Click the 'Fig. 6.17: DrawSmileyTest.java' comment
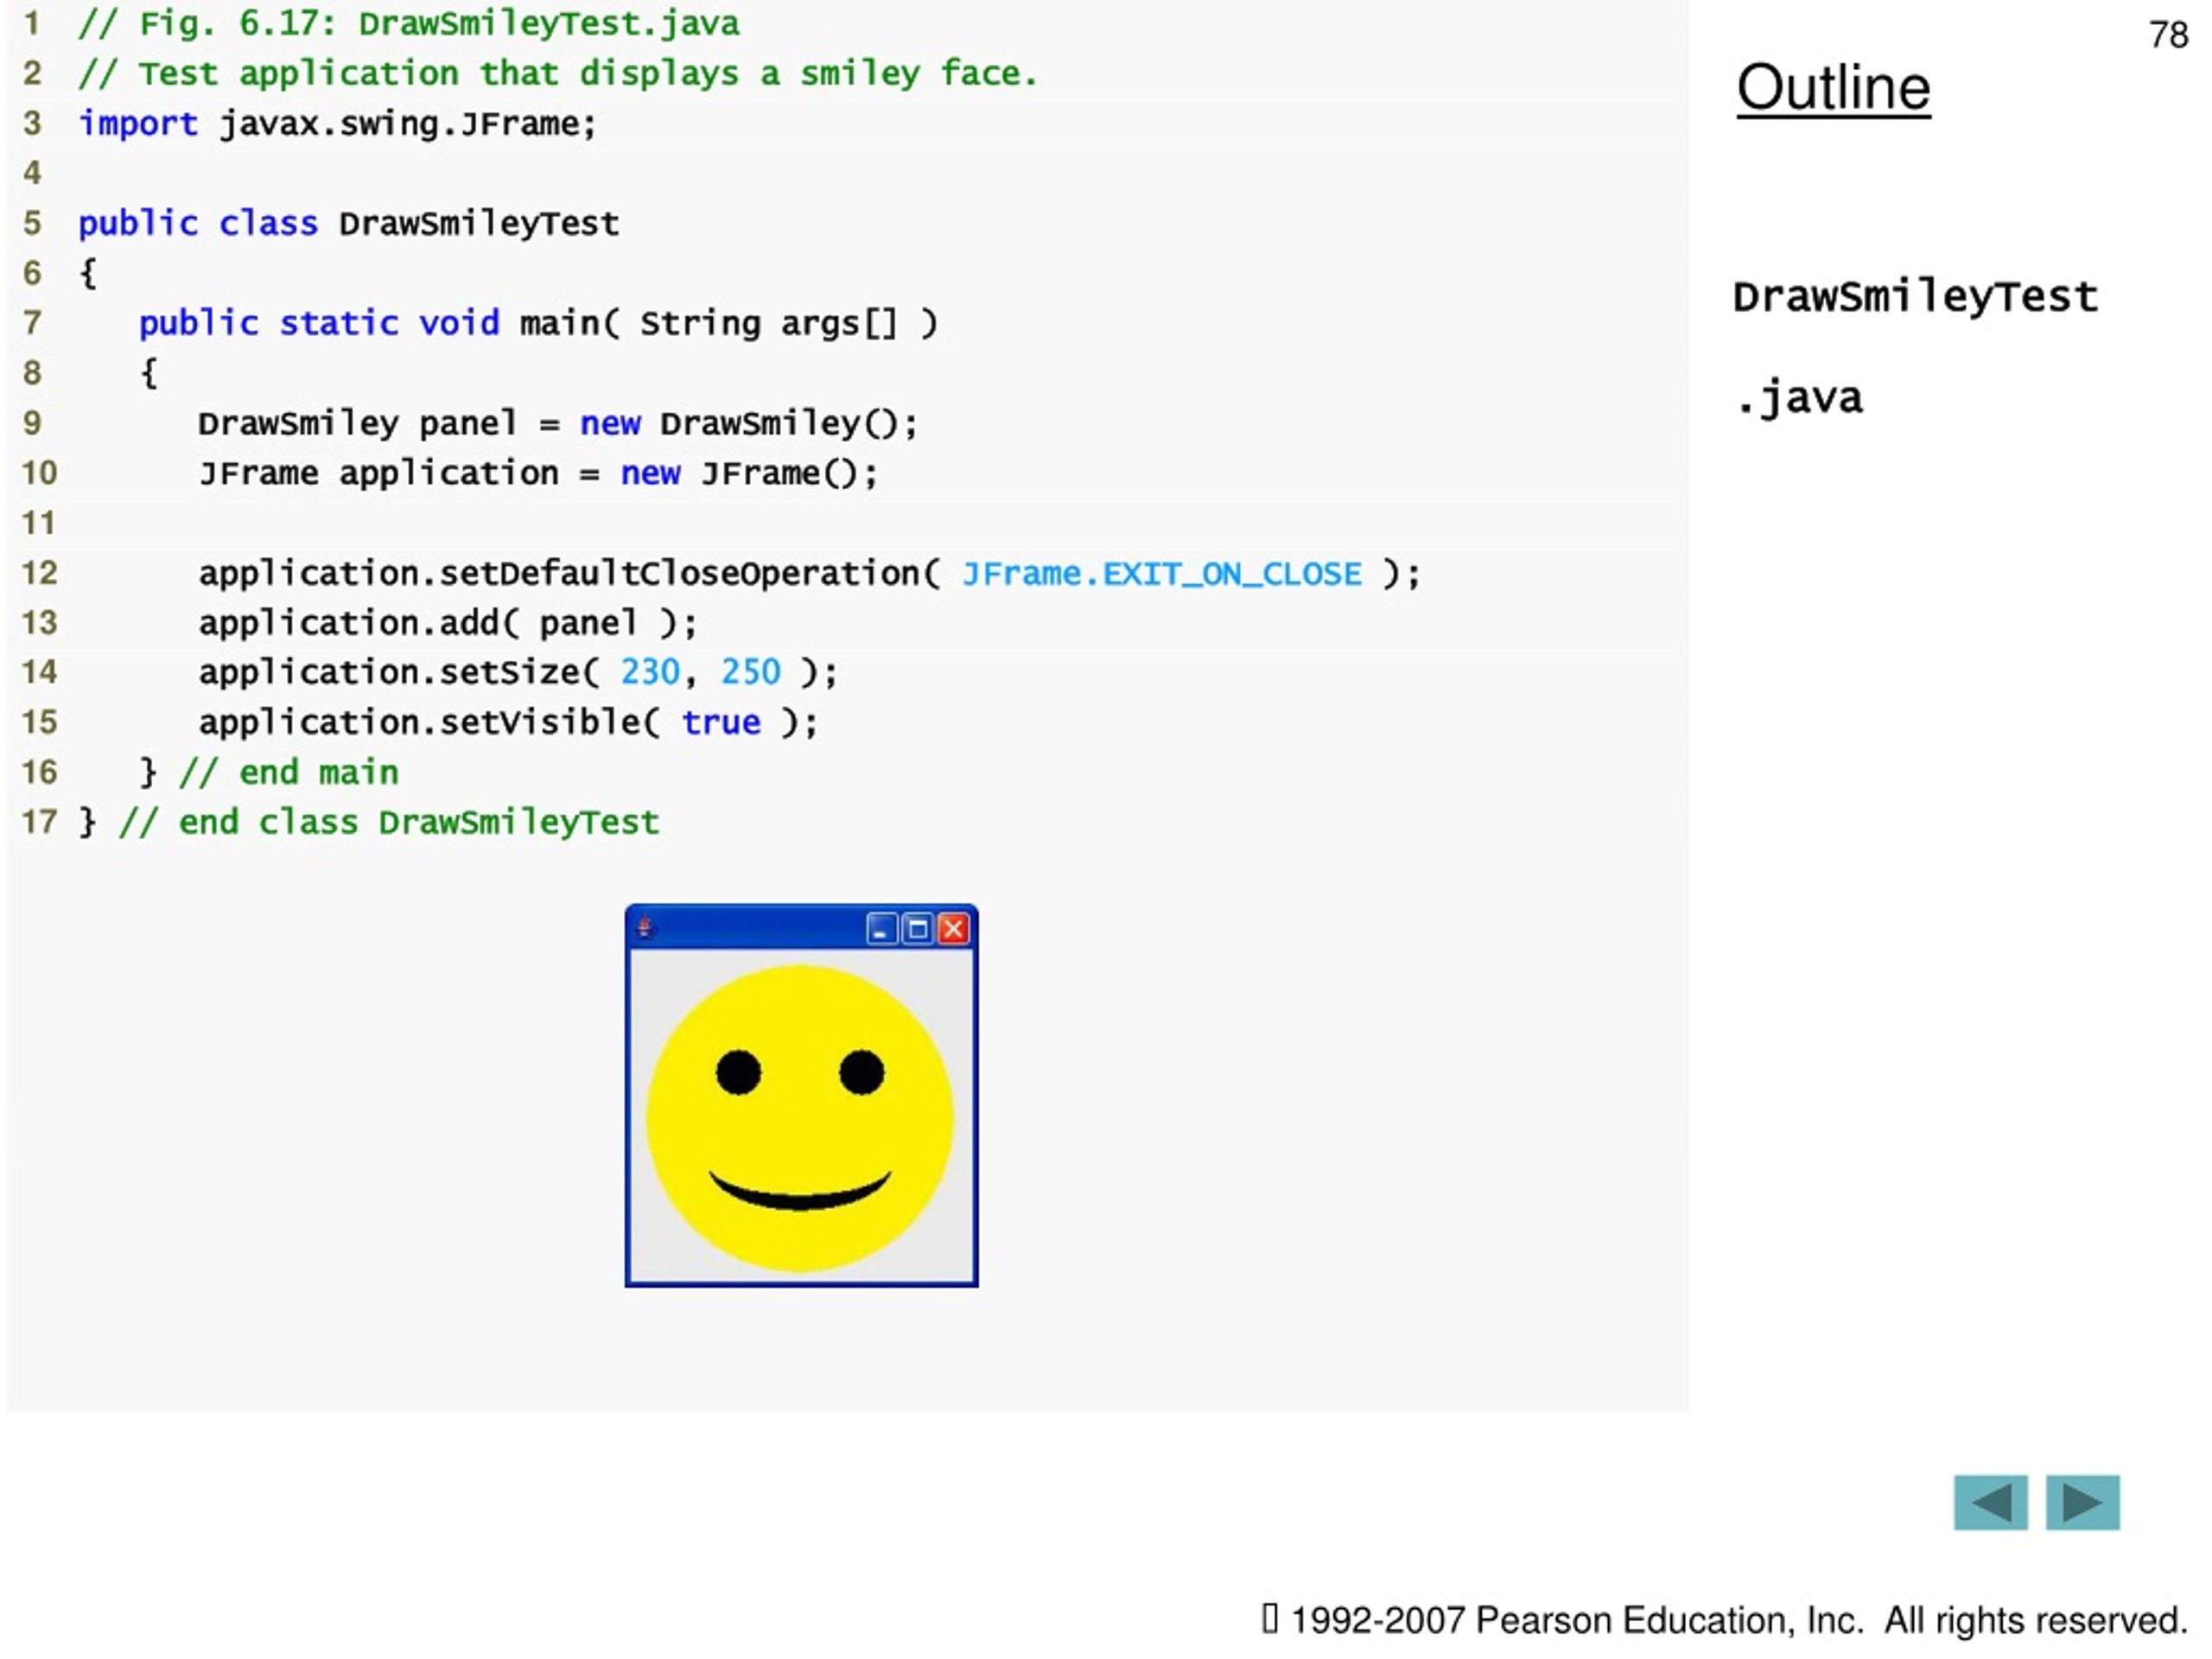The image size is (2212, 1659). tap(409, 23)
